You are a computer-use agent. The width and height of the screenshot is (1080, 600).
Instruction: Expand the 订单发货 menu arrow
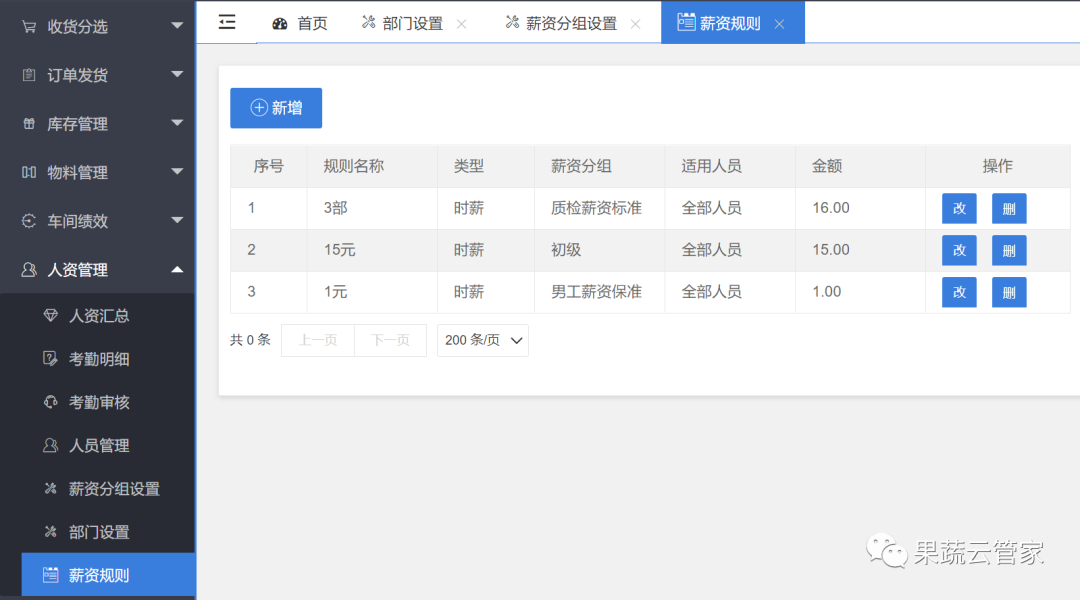tap(177, 74)
